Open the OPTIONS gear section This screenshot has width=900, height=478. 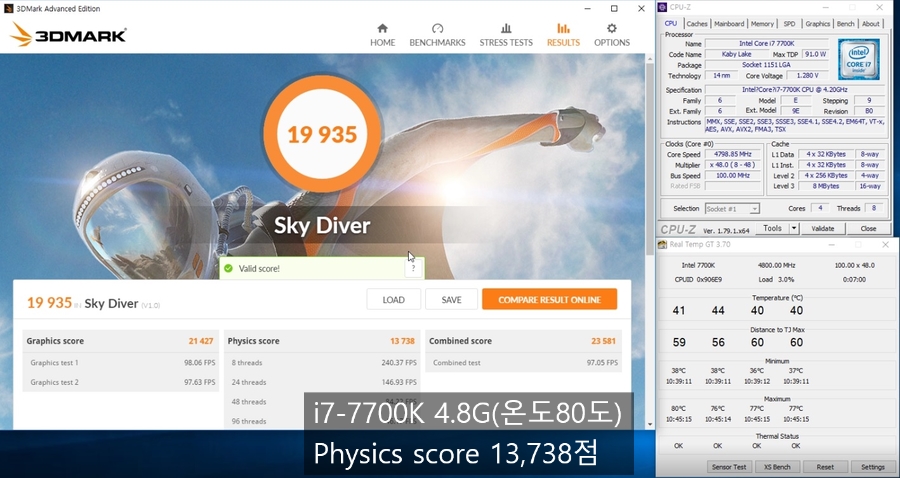612,35
